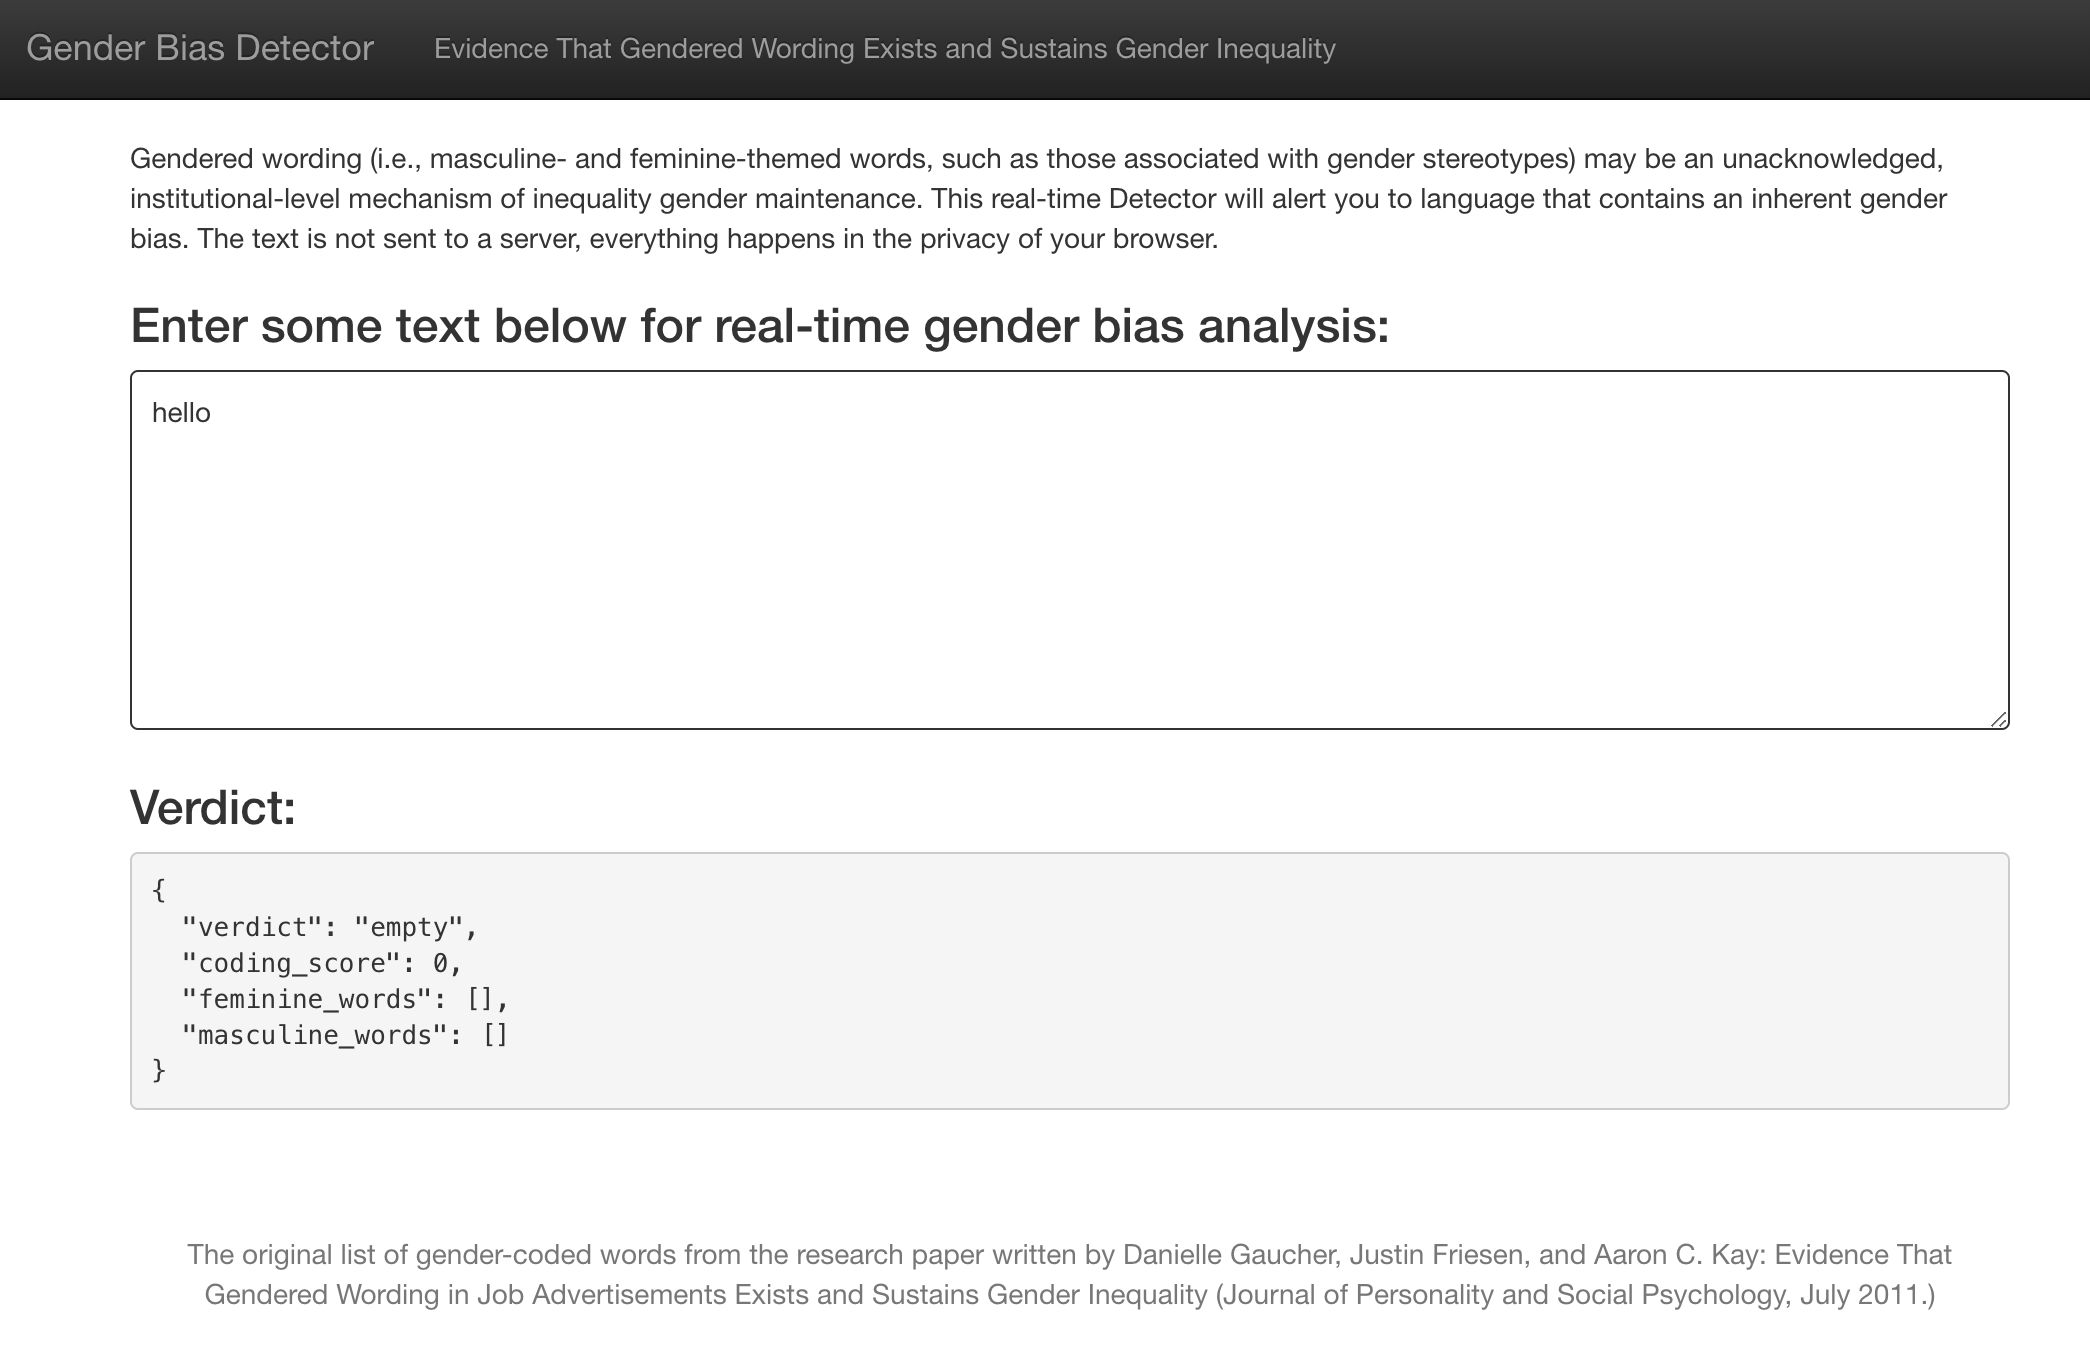The width and height of the screenshot is (2090, 1360).
Task: Click the navbar subtitle about gendered wording
Action: (x=884, y=47)
